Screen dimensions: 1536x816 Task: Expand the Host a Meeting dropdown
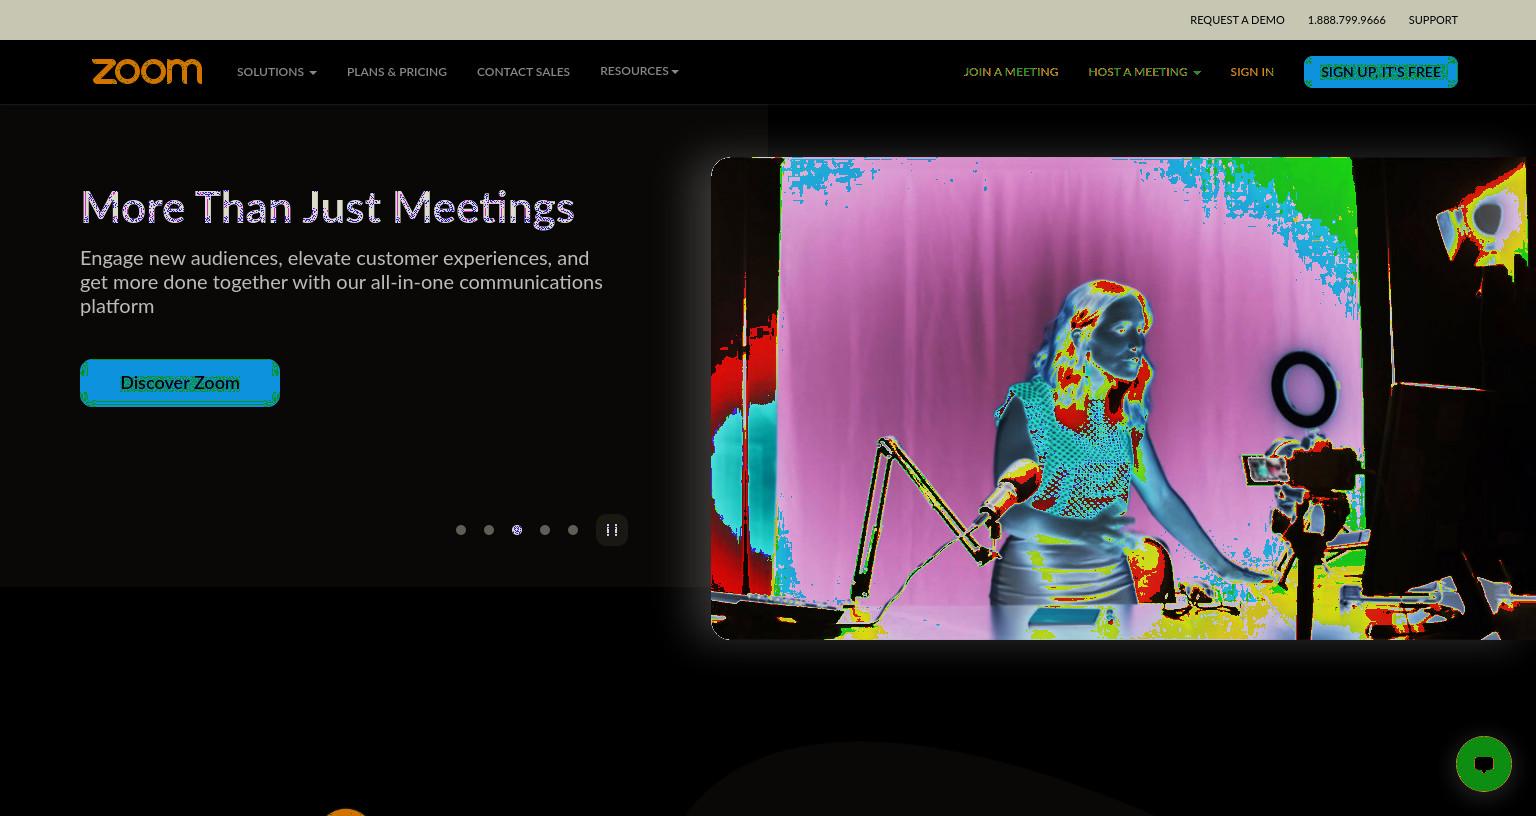point(1144,72)
